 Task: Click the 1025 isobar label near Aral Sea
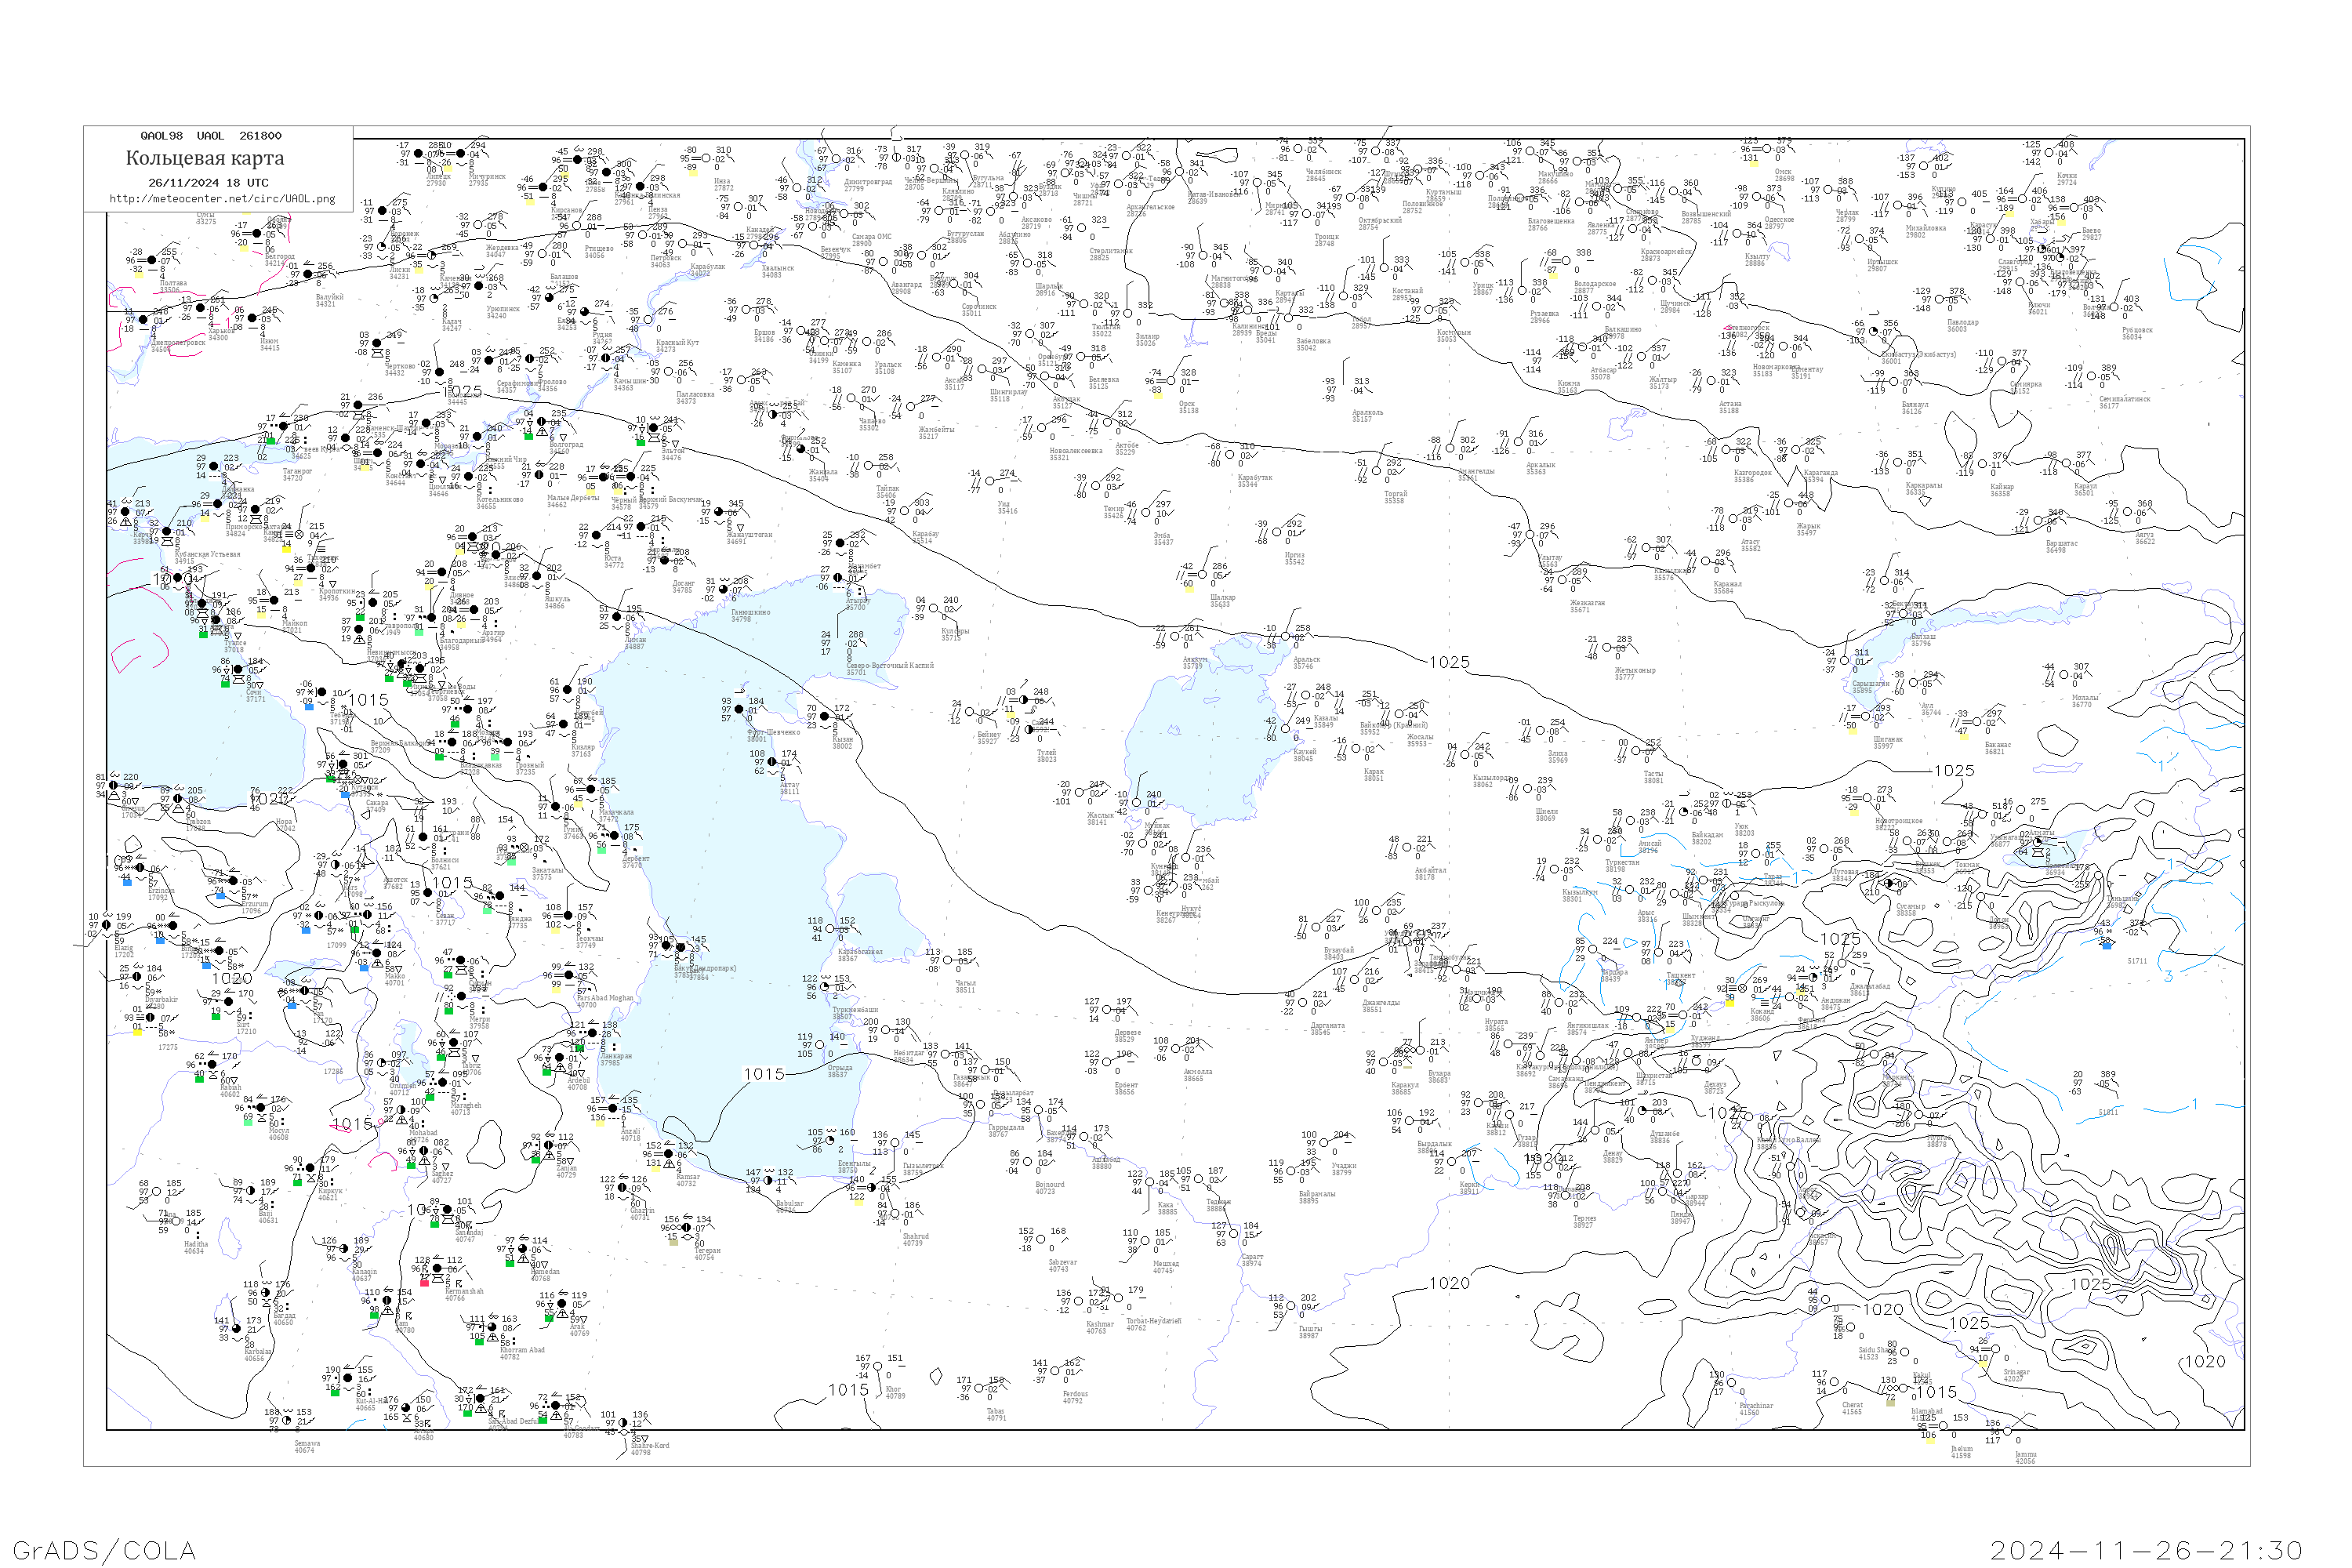pyautogui.click(x=1449, y=662)
